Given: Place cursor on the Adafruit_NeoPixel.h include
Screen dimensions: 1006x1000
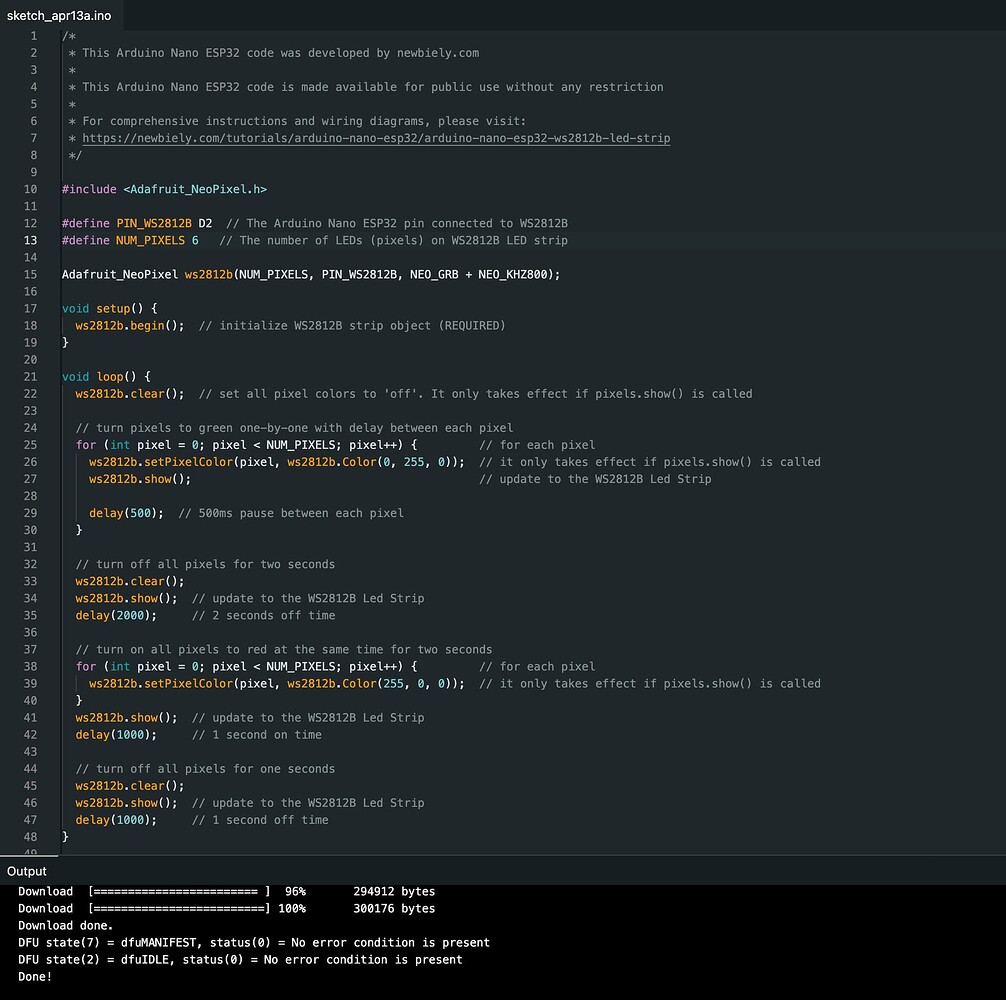Looking at the screenshot, I should tap(195, 189).
